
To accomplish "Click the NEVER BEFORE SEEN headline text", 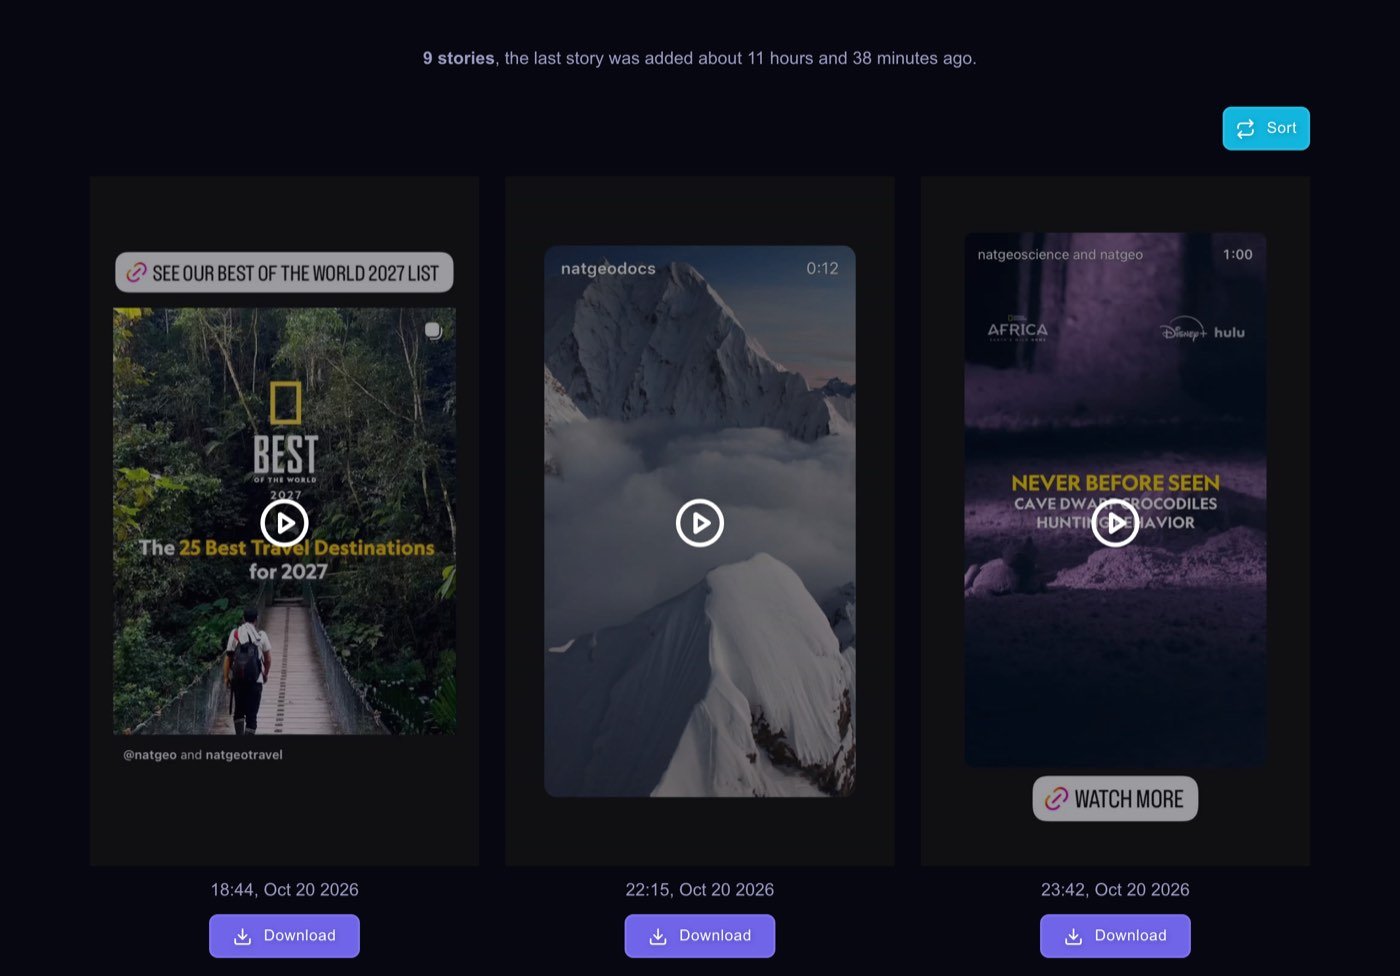I will click(x=1115, y=483).
